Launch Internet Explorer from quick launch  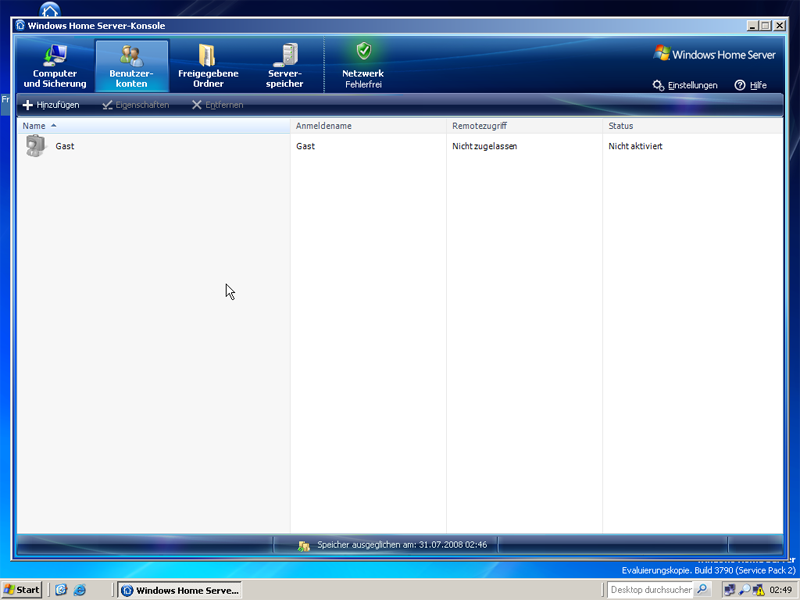point(80,590)
